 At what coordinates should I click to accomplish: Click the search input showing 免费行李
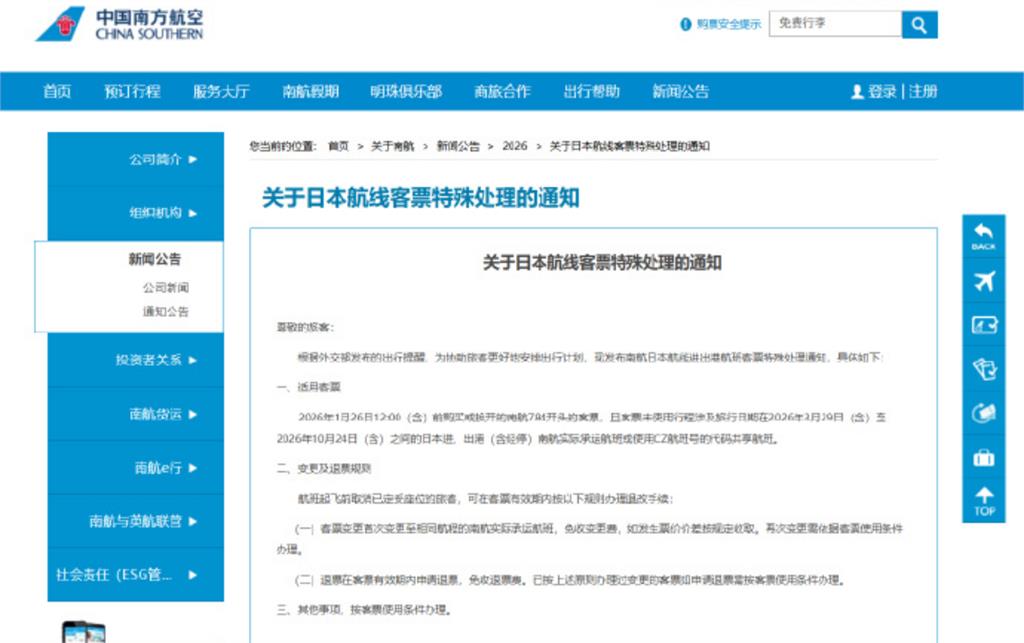pos(835,24)
